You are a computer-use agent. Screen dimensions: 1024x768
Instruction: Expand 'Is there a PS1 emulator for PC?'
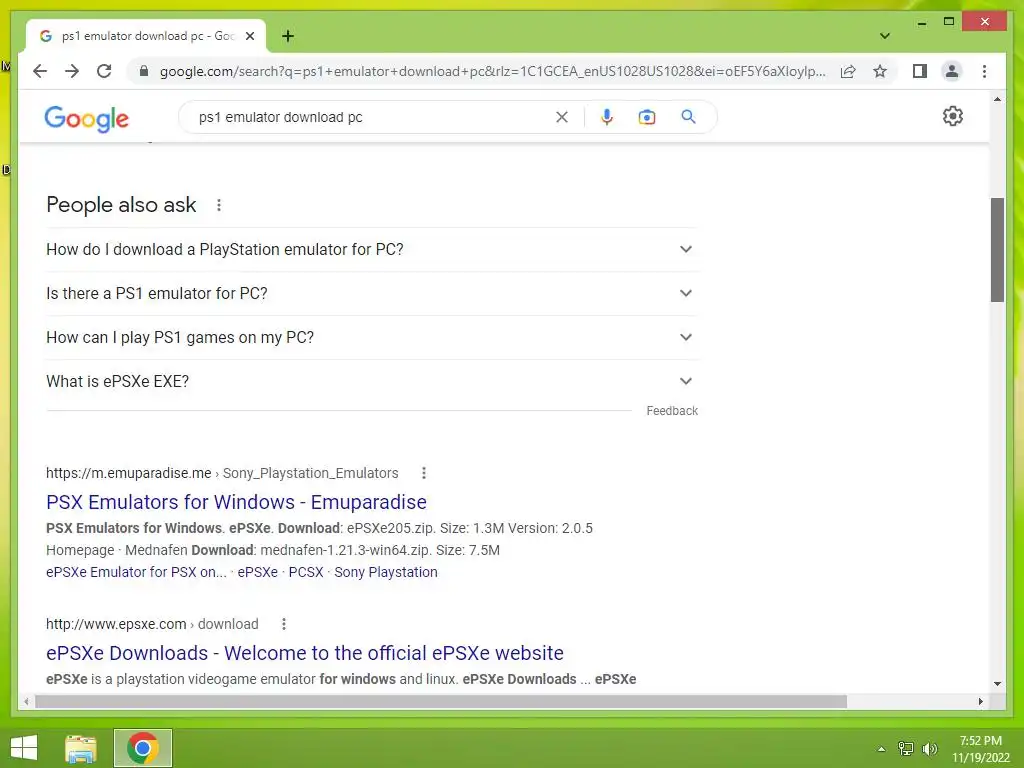pyautogui.click(x=371, y=293)
